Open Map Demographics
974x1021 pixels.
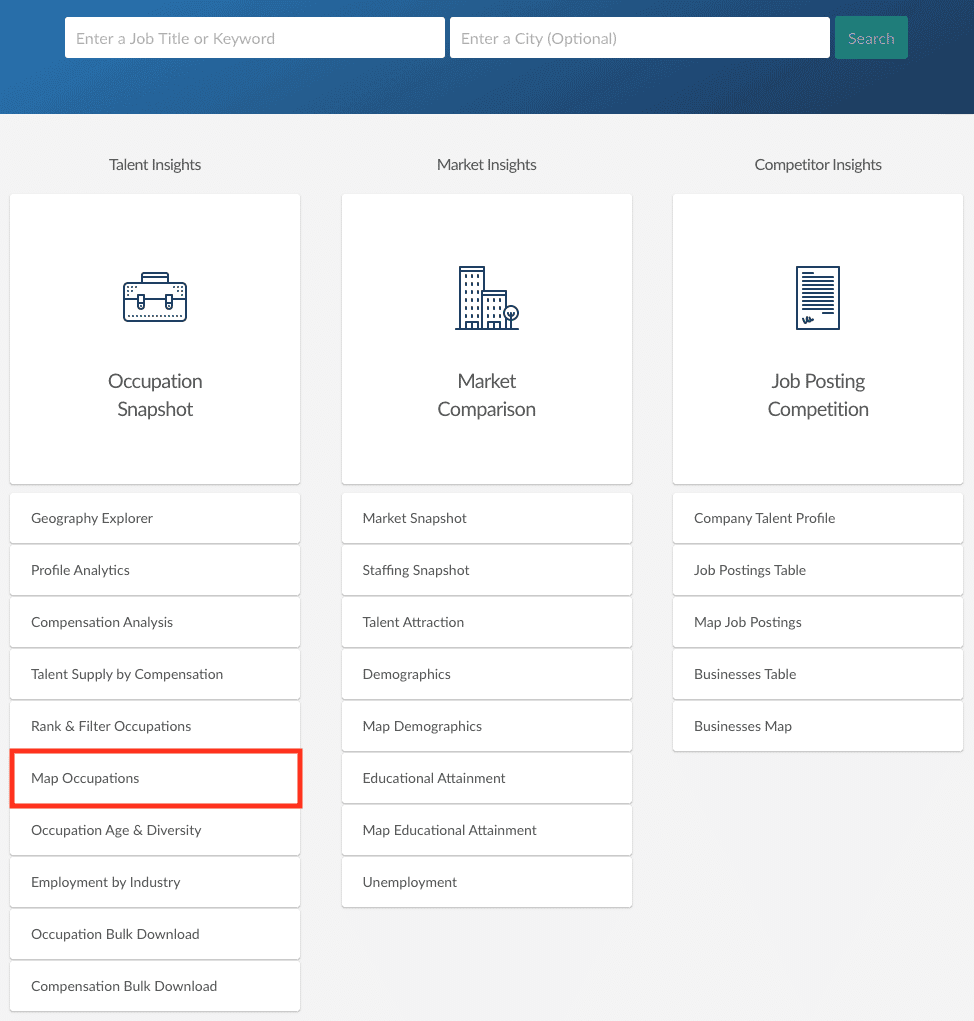(486, 726)
